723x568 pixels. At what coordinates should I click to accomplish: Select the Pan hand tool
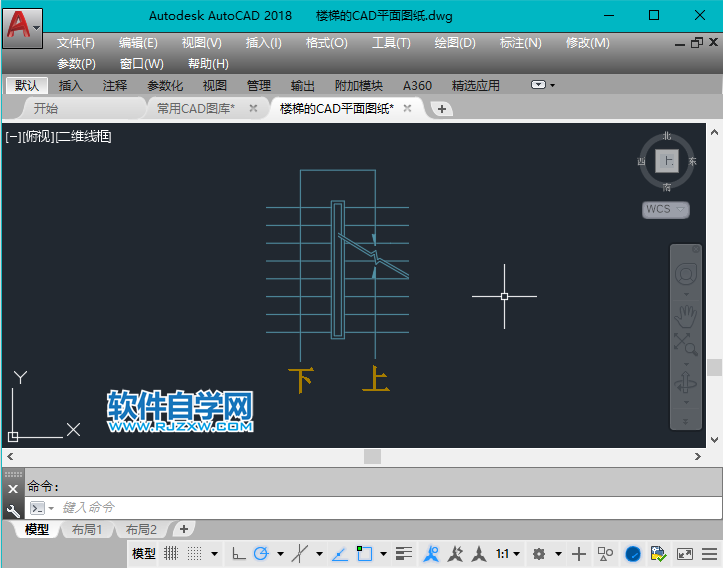tap(686, 316)
